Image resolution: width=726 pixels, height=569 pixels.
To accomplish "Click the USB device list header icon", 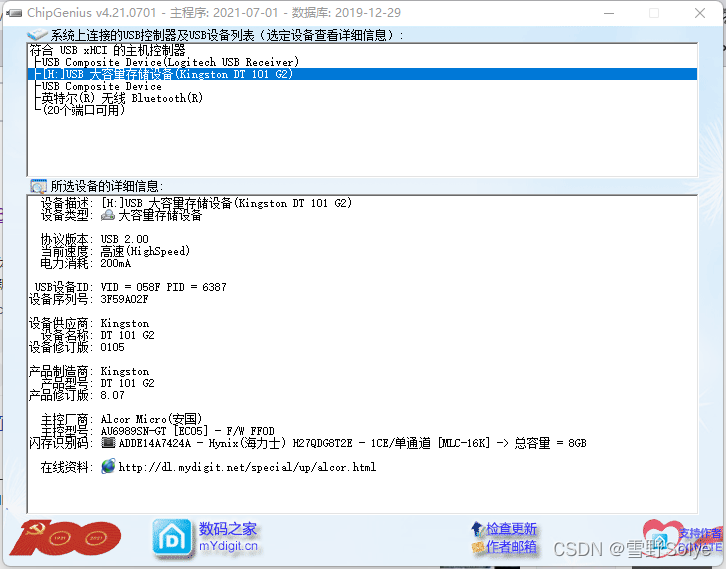I will (37, 35).
